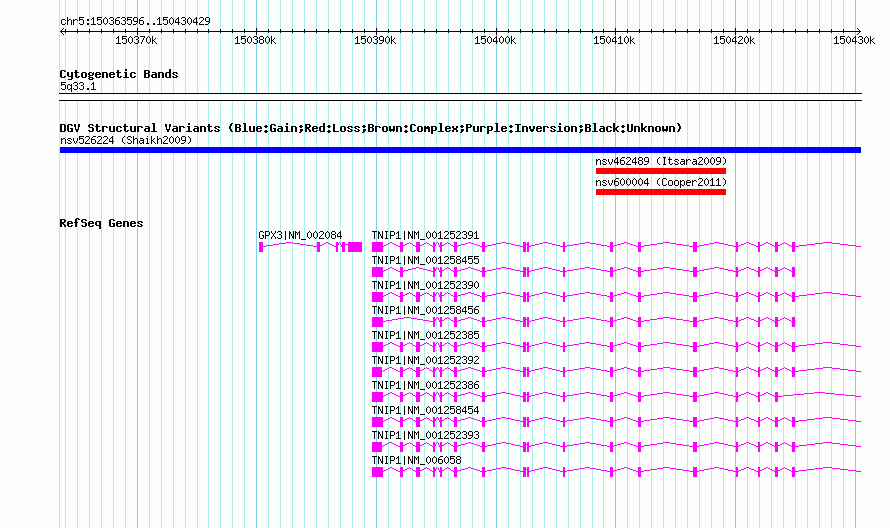Image resolution: width=890 pixels, height=528 pixels.
Task: Click the nsv526224 (Shaikh2009) variant label
Action: (x=126, y=140)
